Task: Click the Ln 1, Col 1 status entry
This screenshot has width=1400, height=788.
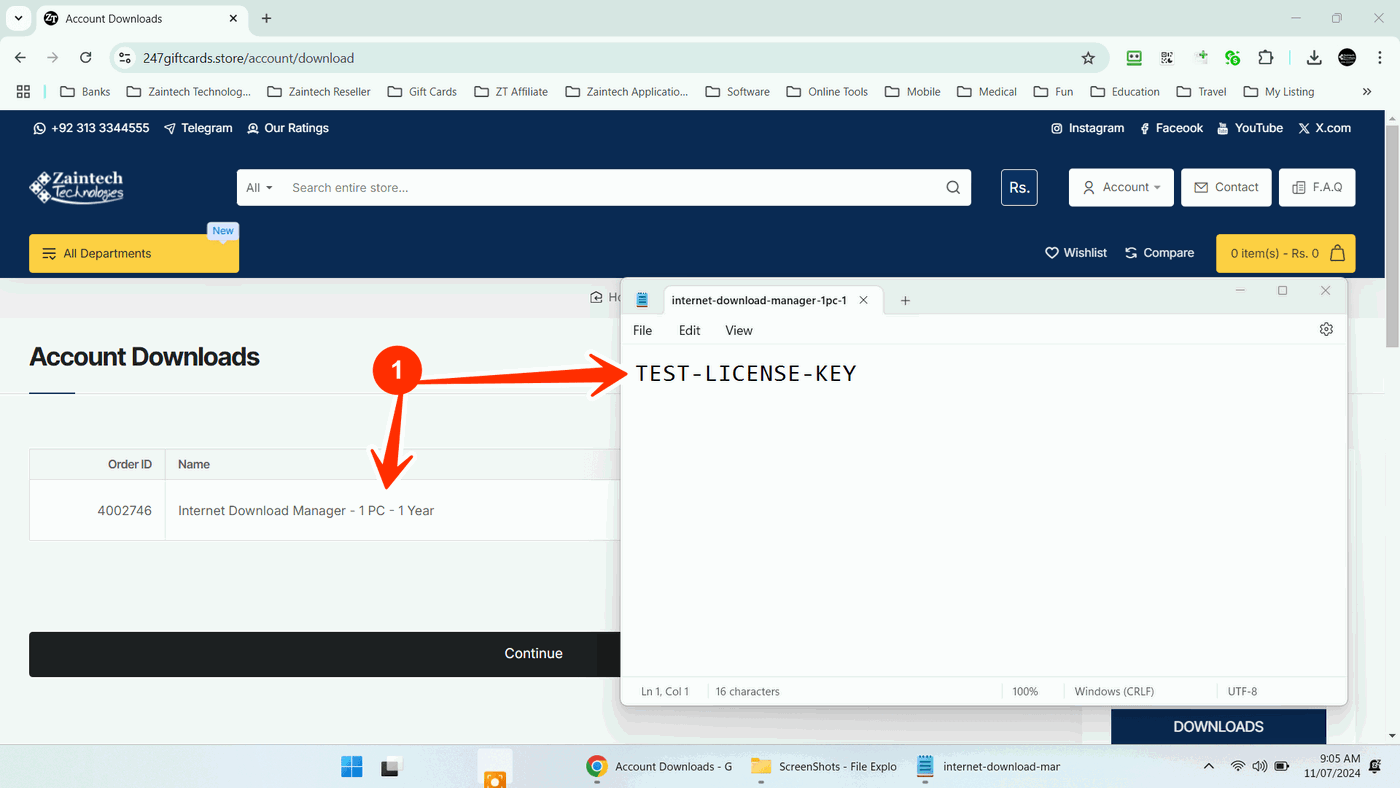Action: point(665,691)
